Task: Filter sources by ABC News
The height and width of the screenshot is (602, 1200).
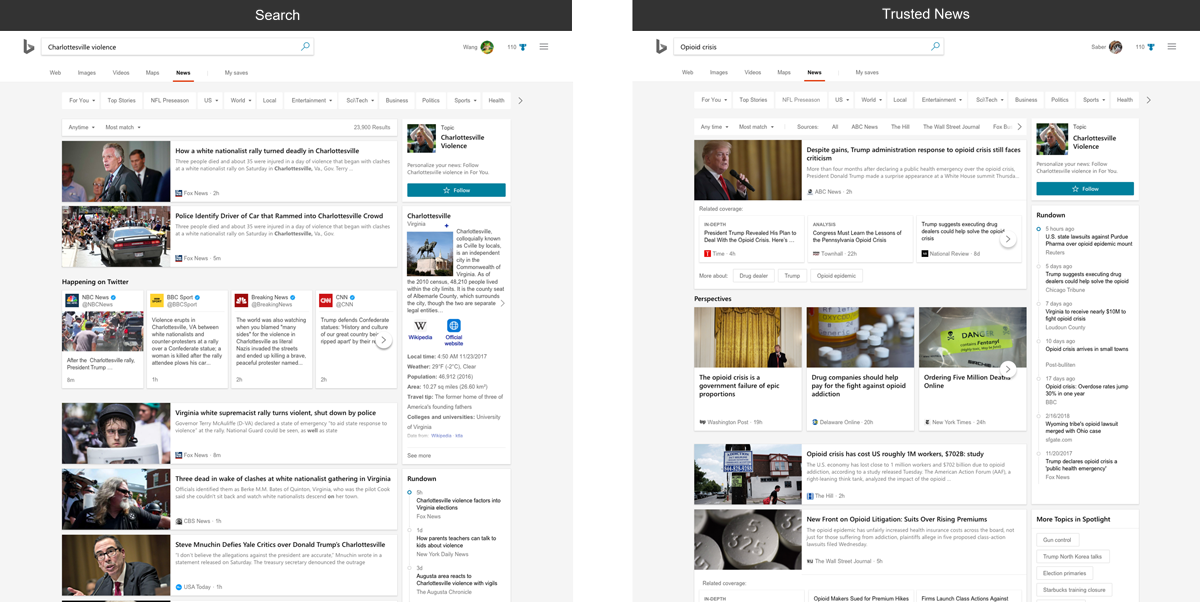Action: coord(865,127)
